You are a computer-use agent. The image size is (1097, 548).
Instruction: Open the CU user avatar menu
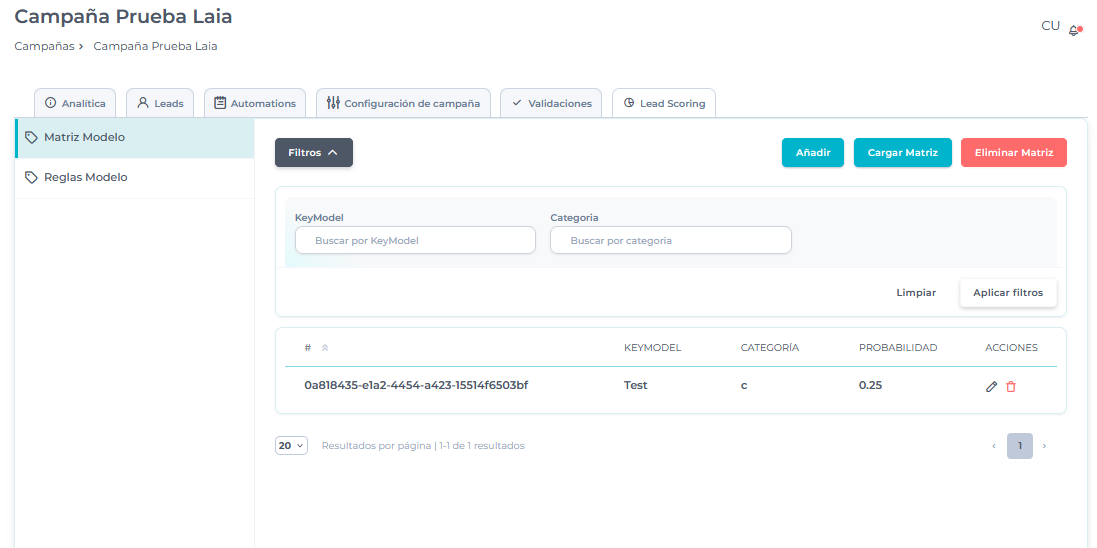[x=1050, y=26]
